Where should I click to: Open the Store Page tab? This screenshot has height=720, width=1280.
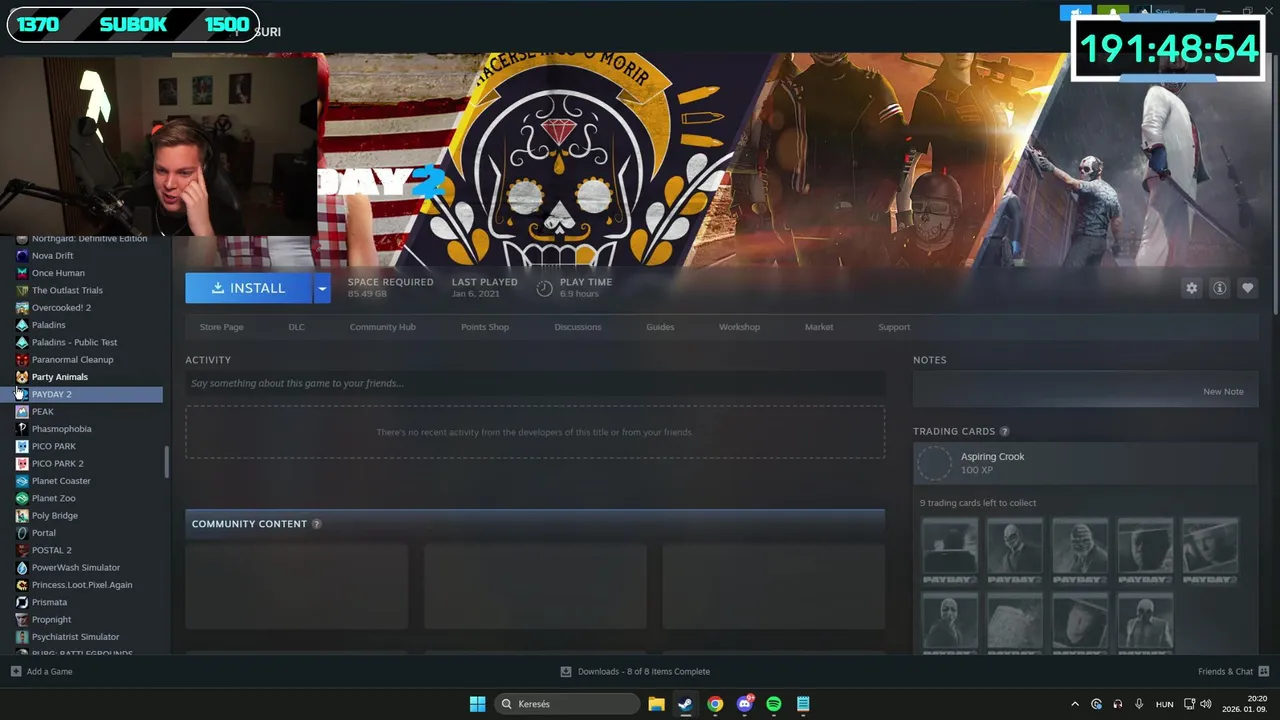[221, 327]
